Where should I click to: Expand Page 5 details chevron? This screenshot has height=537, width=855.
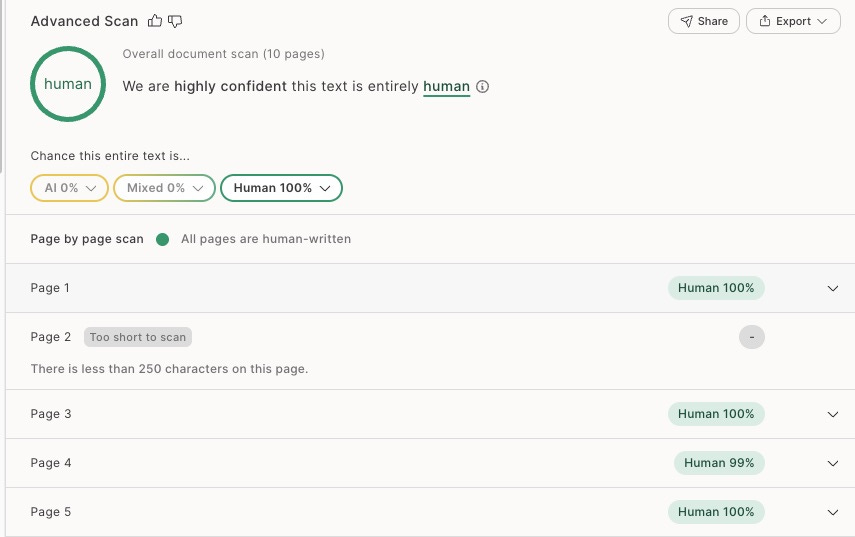point(833,512)
